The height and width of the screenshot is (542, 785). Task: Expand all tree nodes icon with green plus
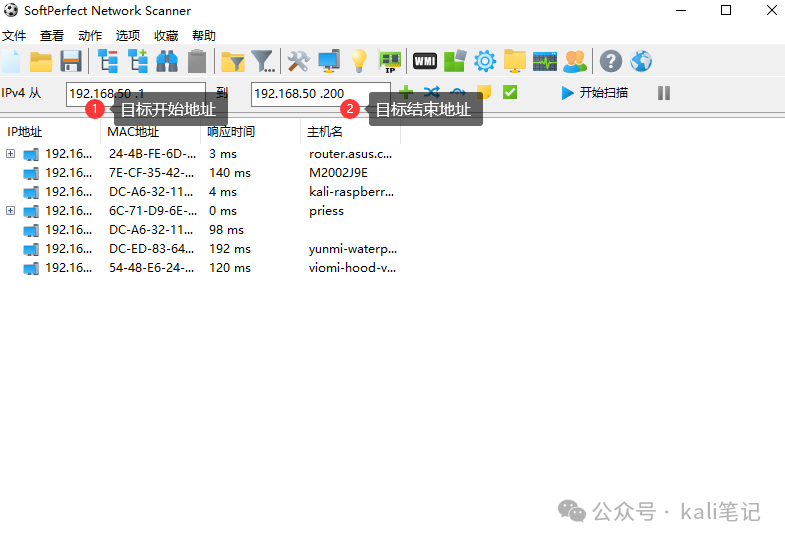(138, 62)
